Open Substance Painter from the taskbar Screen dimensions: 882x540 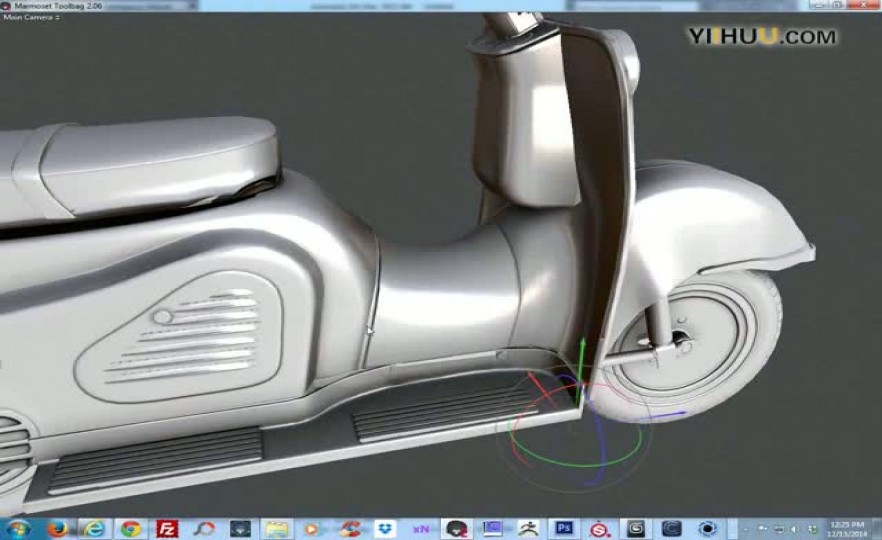tap(600, 529)
